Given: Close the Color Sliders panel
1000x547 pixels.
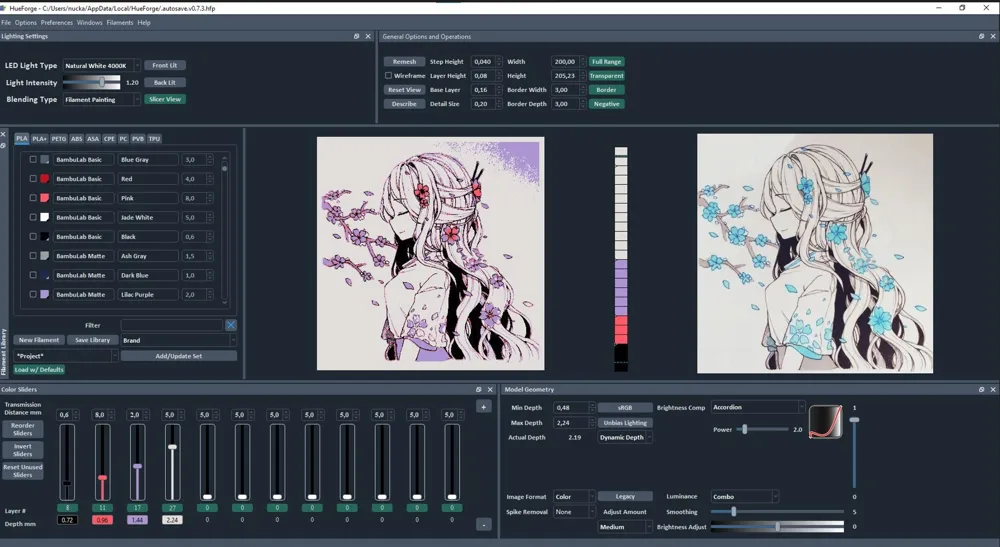Looking at the screenshot, I should (490, 390).
